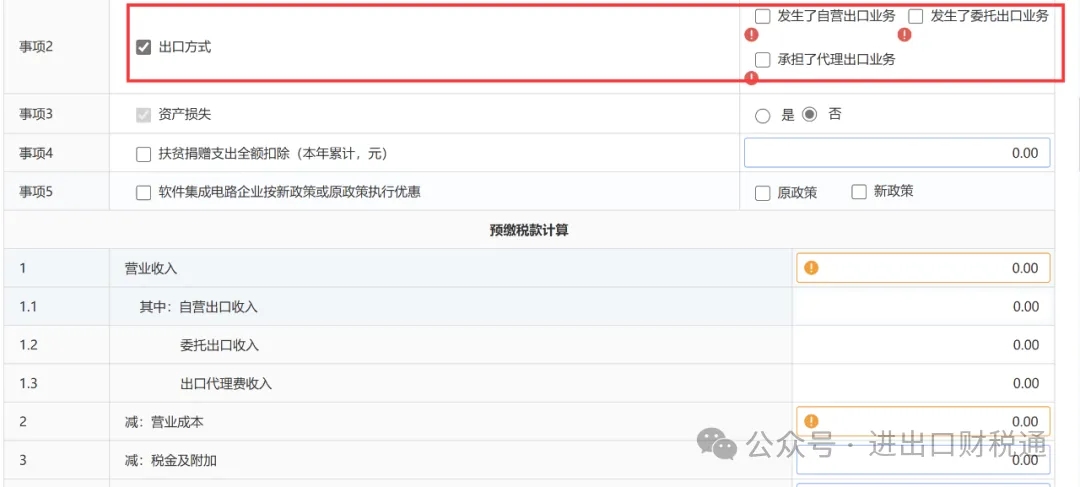
Task: Focus the 营业收入 amount input
Action: (x=930, y=268)
